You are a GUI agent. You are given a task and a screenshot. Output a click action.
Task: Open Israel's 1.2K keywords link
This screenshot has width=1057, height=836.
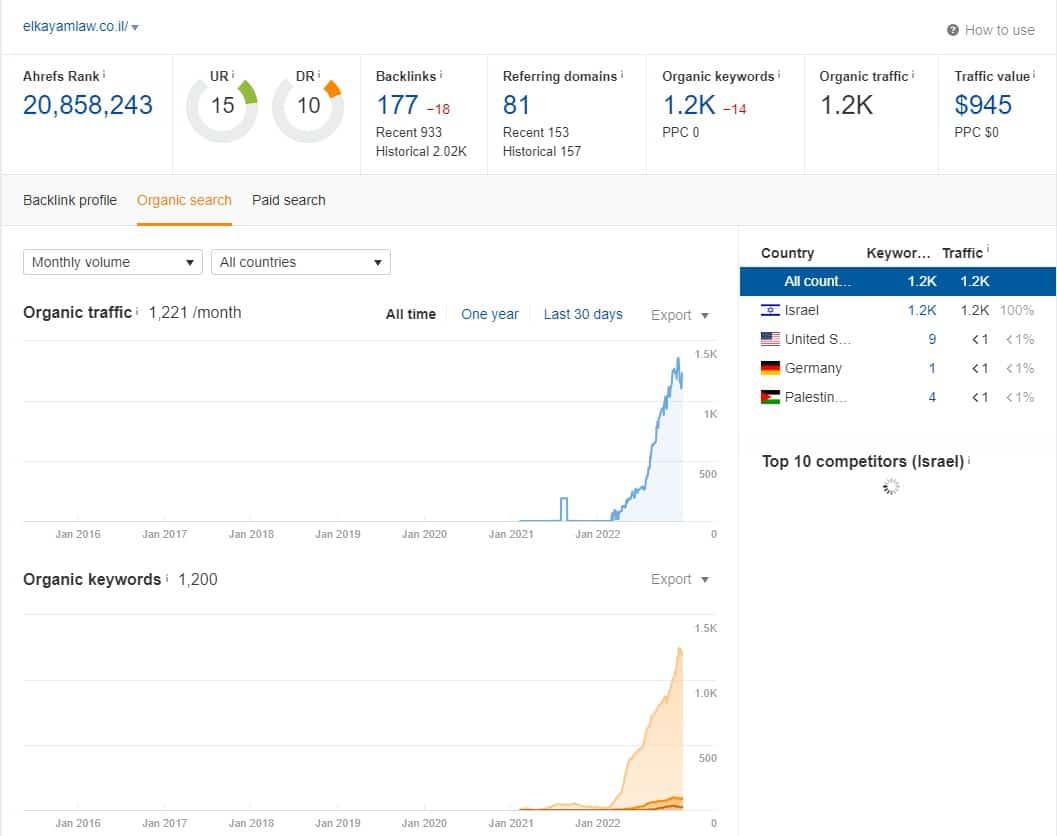922,310
